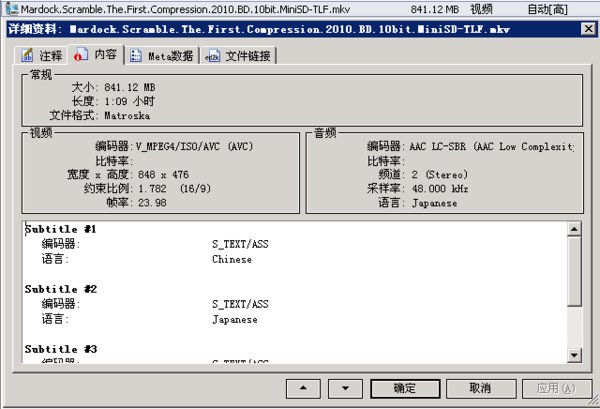Screen dimensions: 600x409
Task: Click the 848 x 476 resolution value
Action: pos(163,175)
